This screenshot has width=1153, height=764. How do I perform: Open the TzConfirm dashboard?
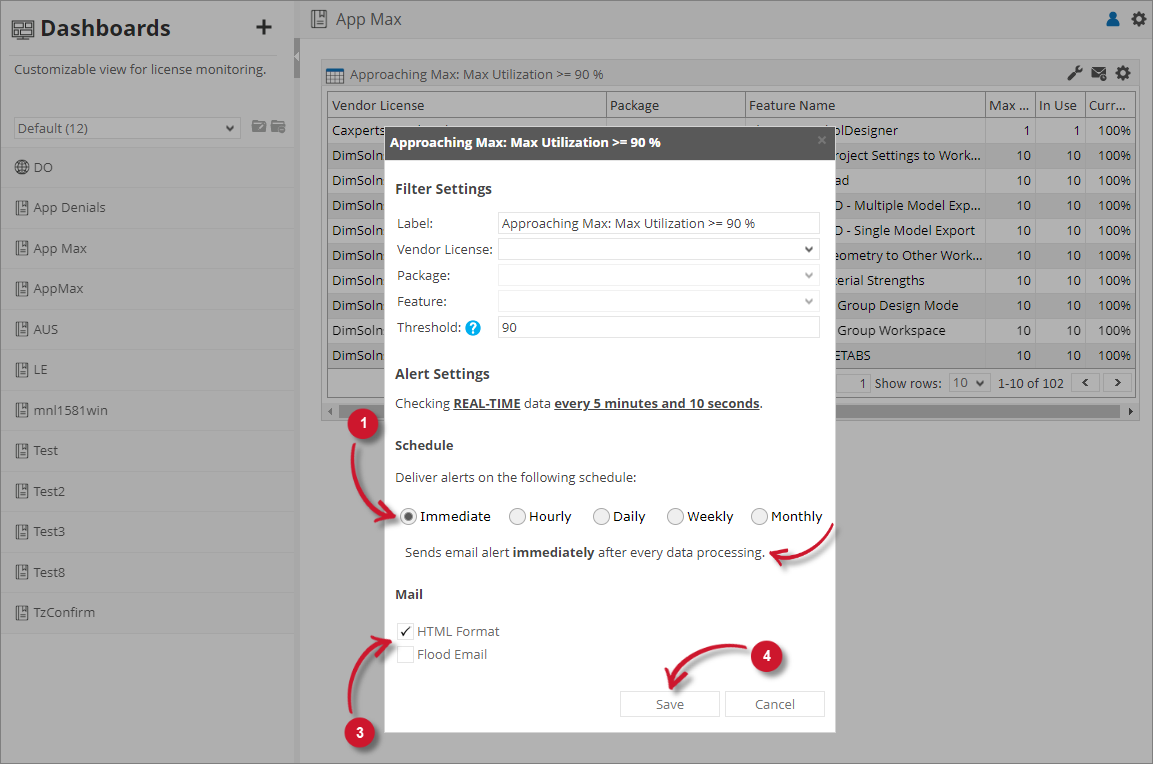(x=147, y=613)
